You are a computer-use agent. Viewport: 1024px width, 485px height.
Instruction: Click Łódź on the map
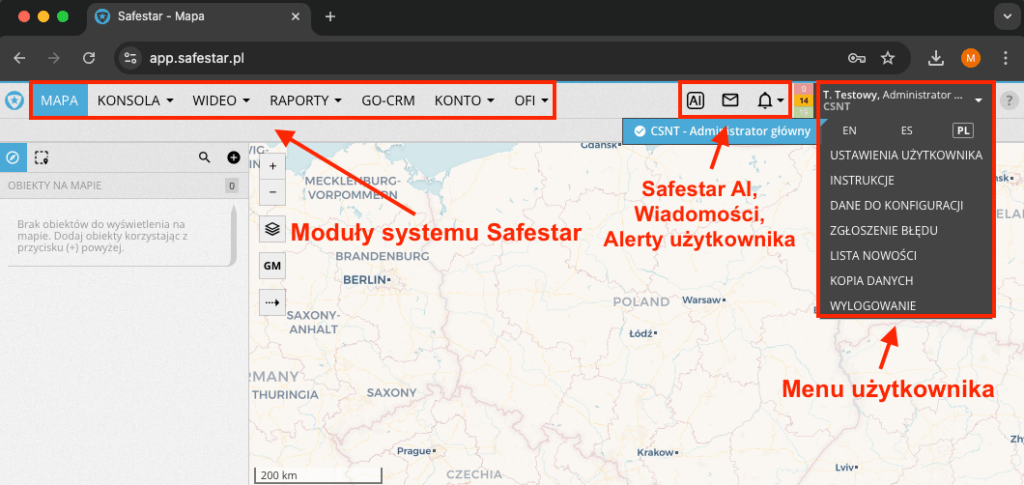642,334
